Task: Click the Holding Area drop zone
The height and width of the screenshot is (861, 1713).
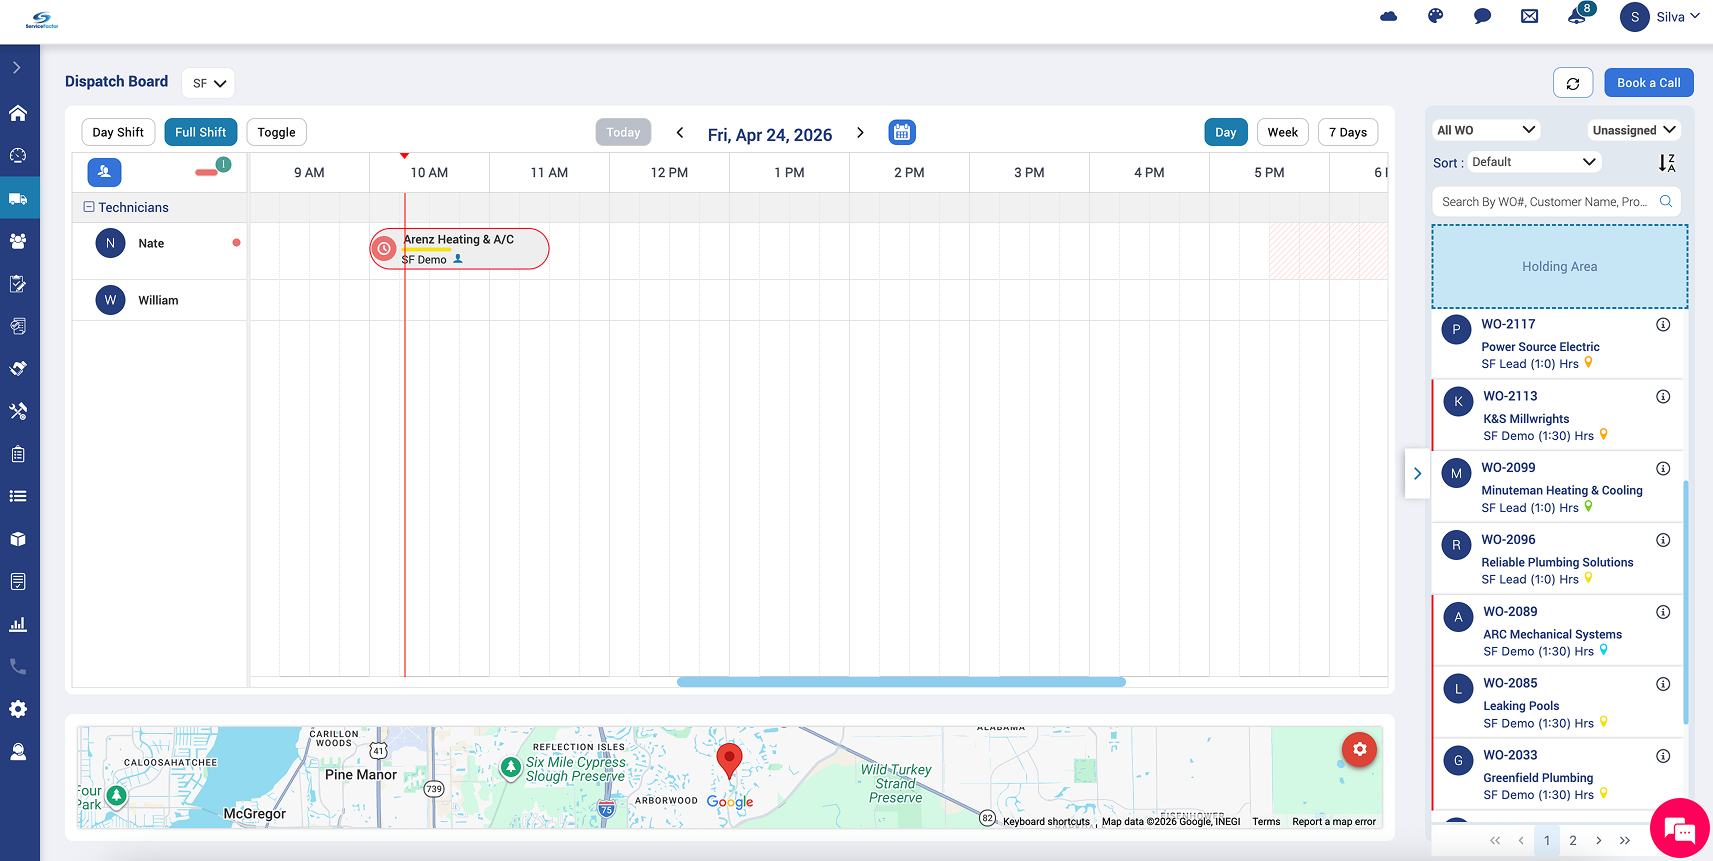Action: [1560, 266]
